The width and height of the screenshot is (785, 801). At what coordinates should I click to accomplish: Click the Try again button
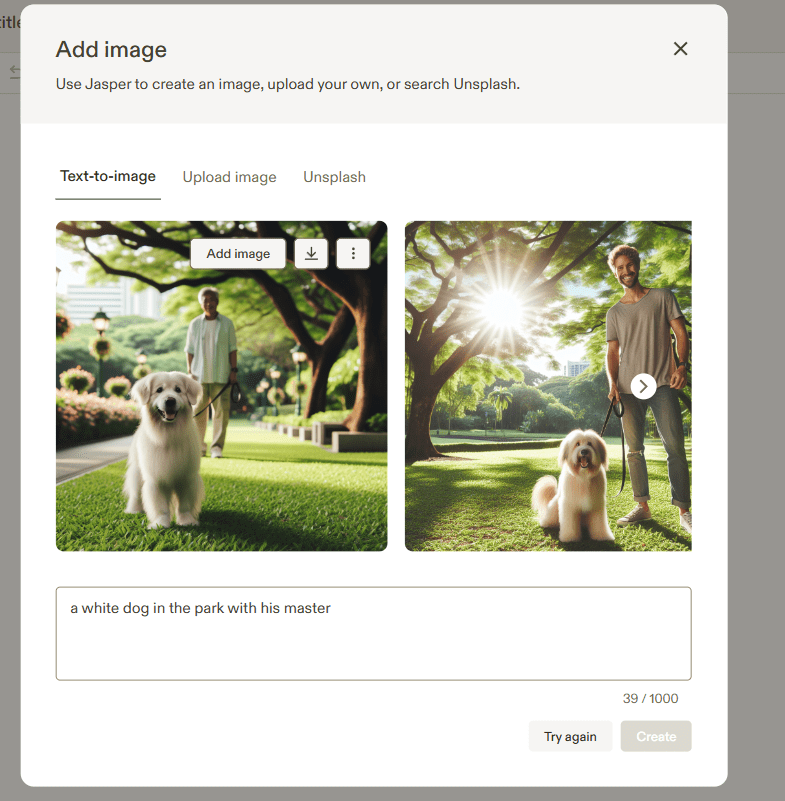coord(570,737)
